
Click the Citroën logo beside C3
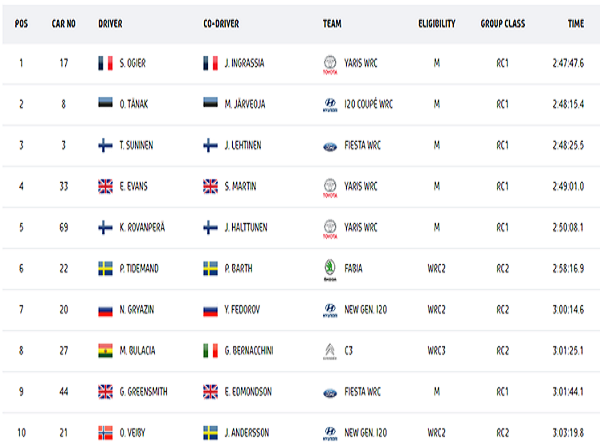point(330,352)
